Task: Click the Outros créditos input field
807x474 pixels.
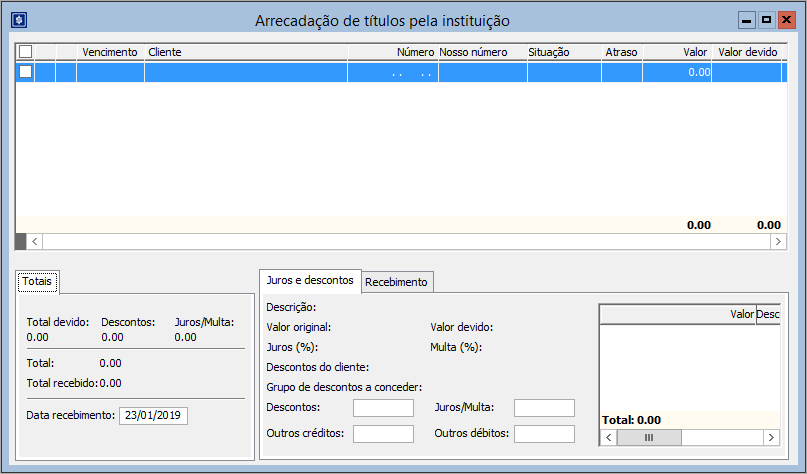Action: tap(383, 434)
